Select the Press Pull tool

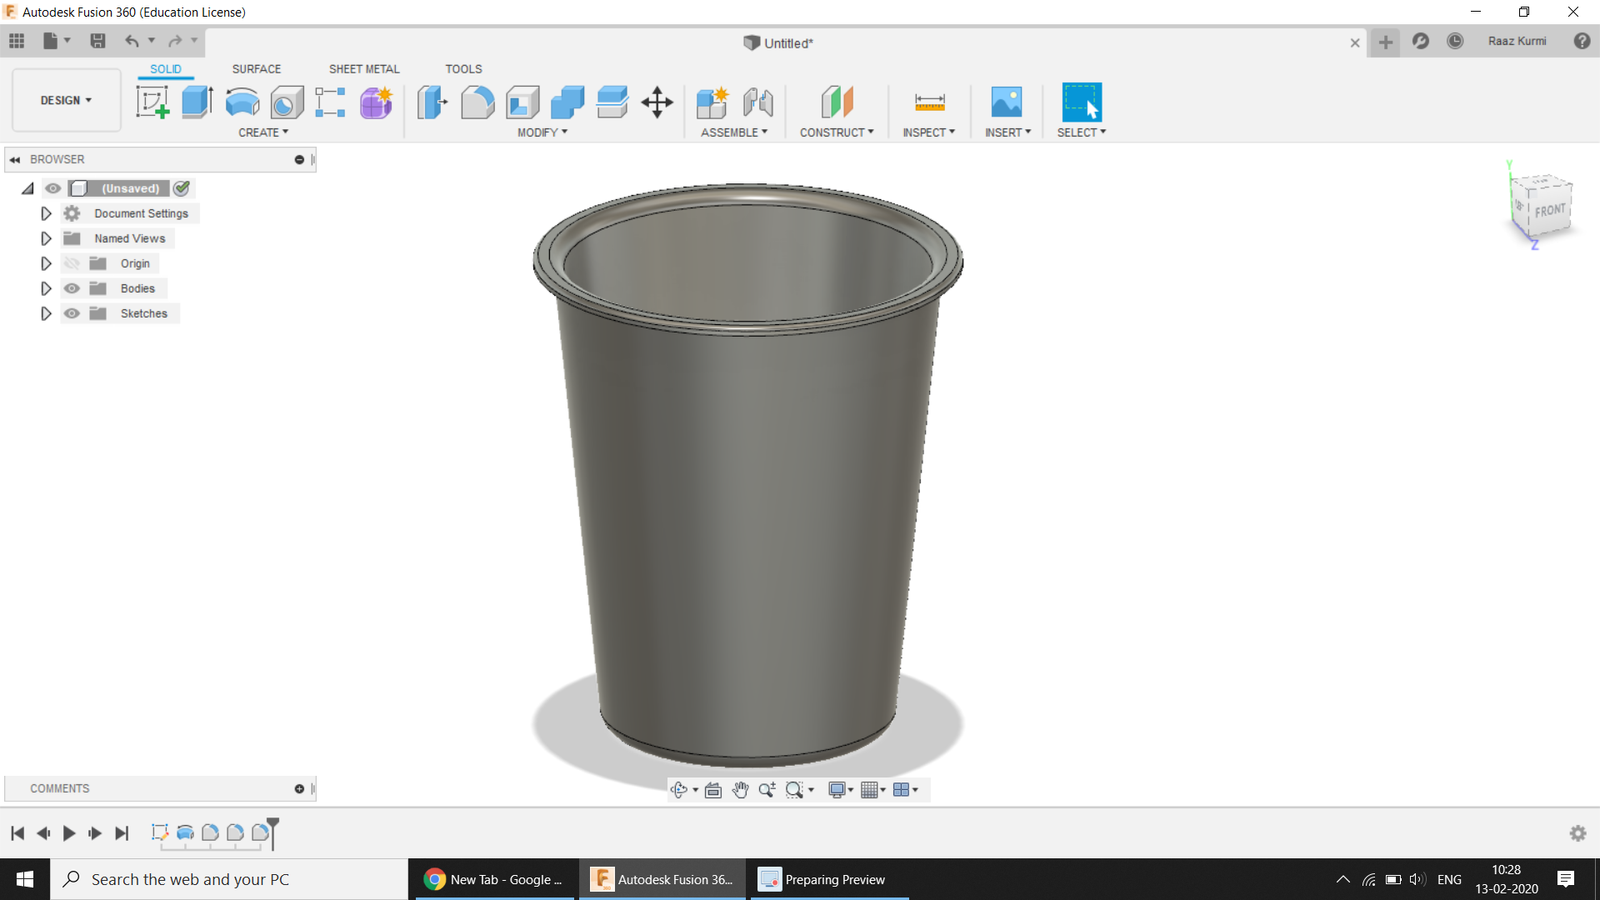tap(432, 102)
